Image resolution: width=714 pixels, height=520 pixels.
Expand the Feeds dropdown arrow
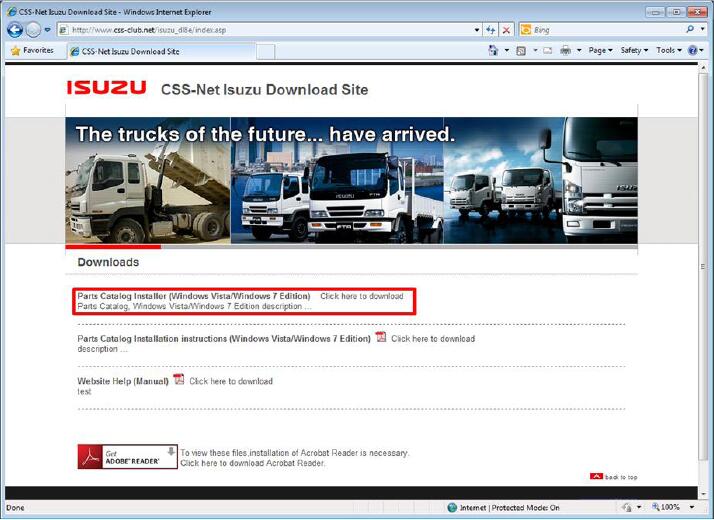(x=535, y=50)
